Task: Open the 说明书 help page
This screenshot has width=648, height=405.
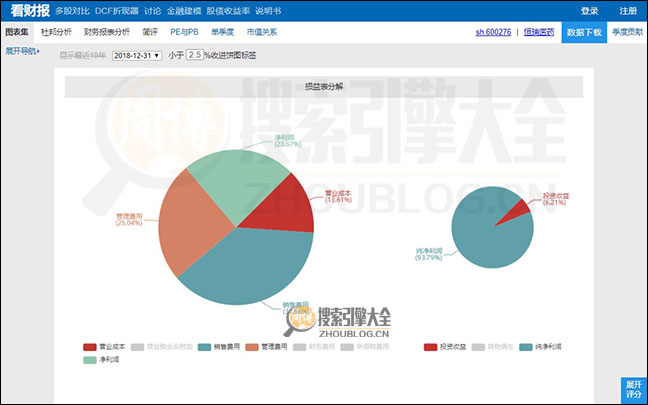Action: 268,11
